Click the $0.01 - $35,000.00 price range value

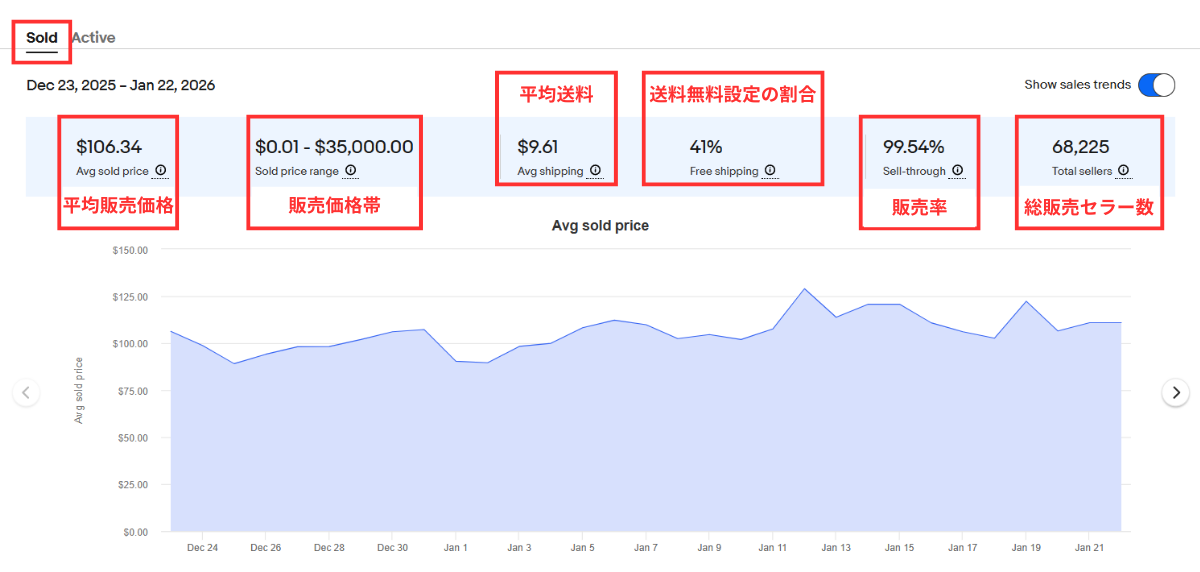(334, 147)
